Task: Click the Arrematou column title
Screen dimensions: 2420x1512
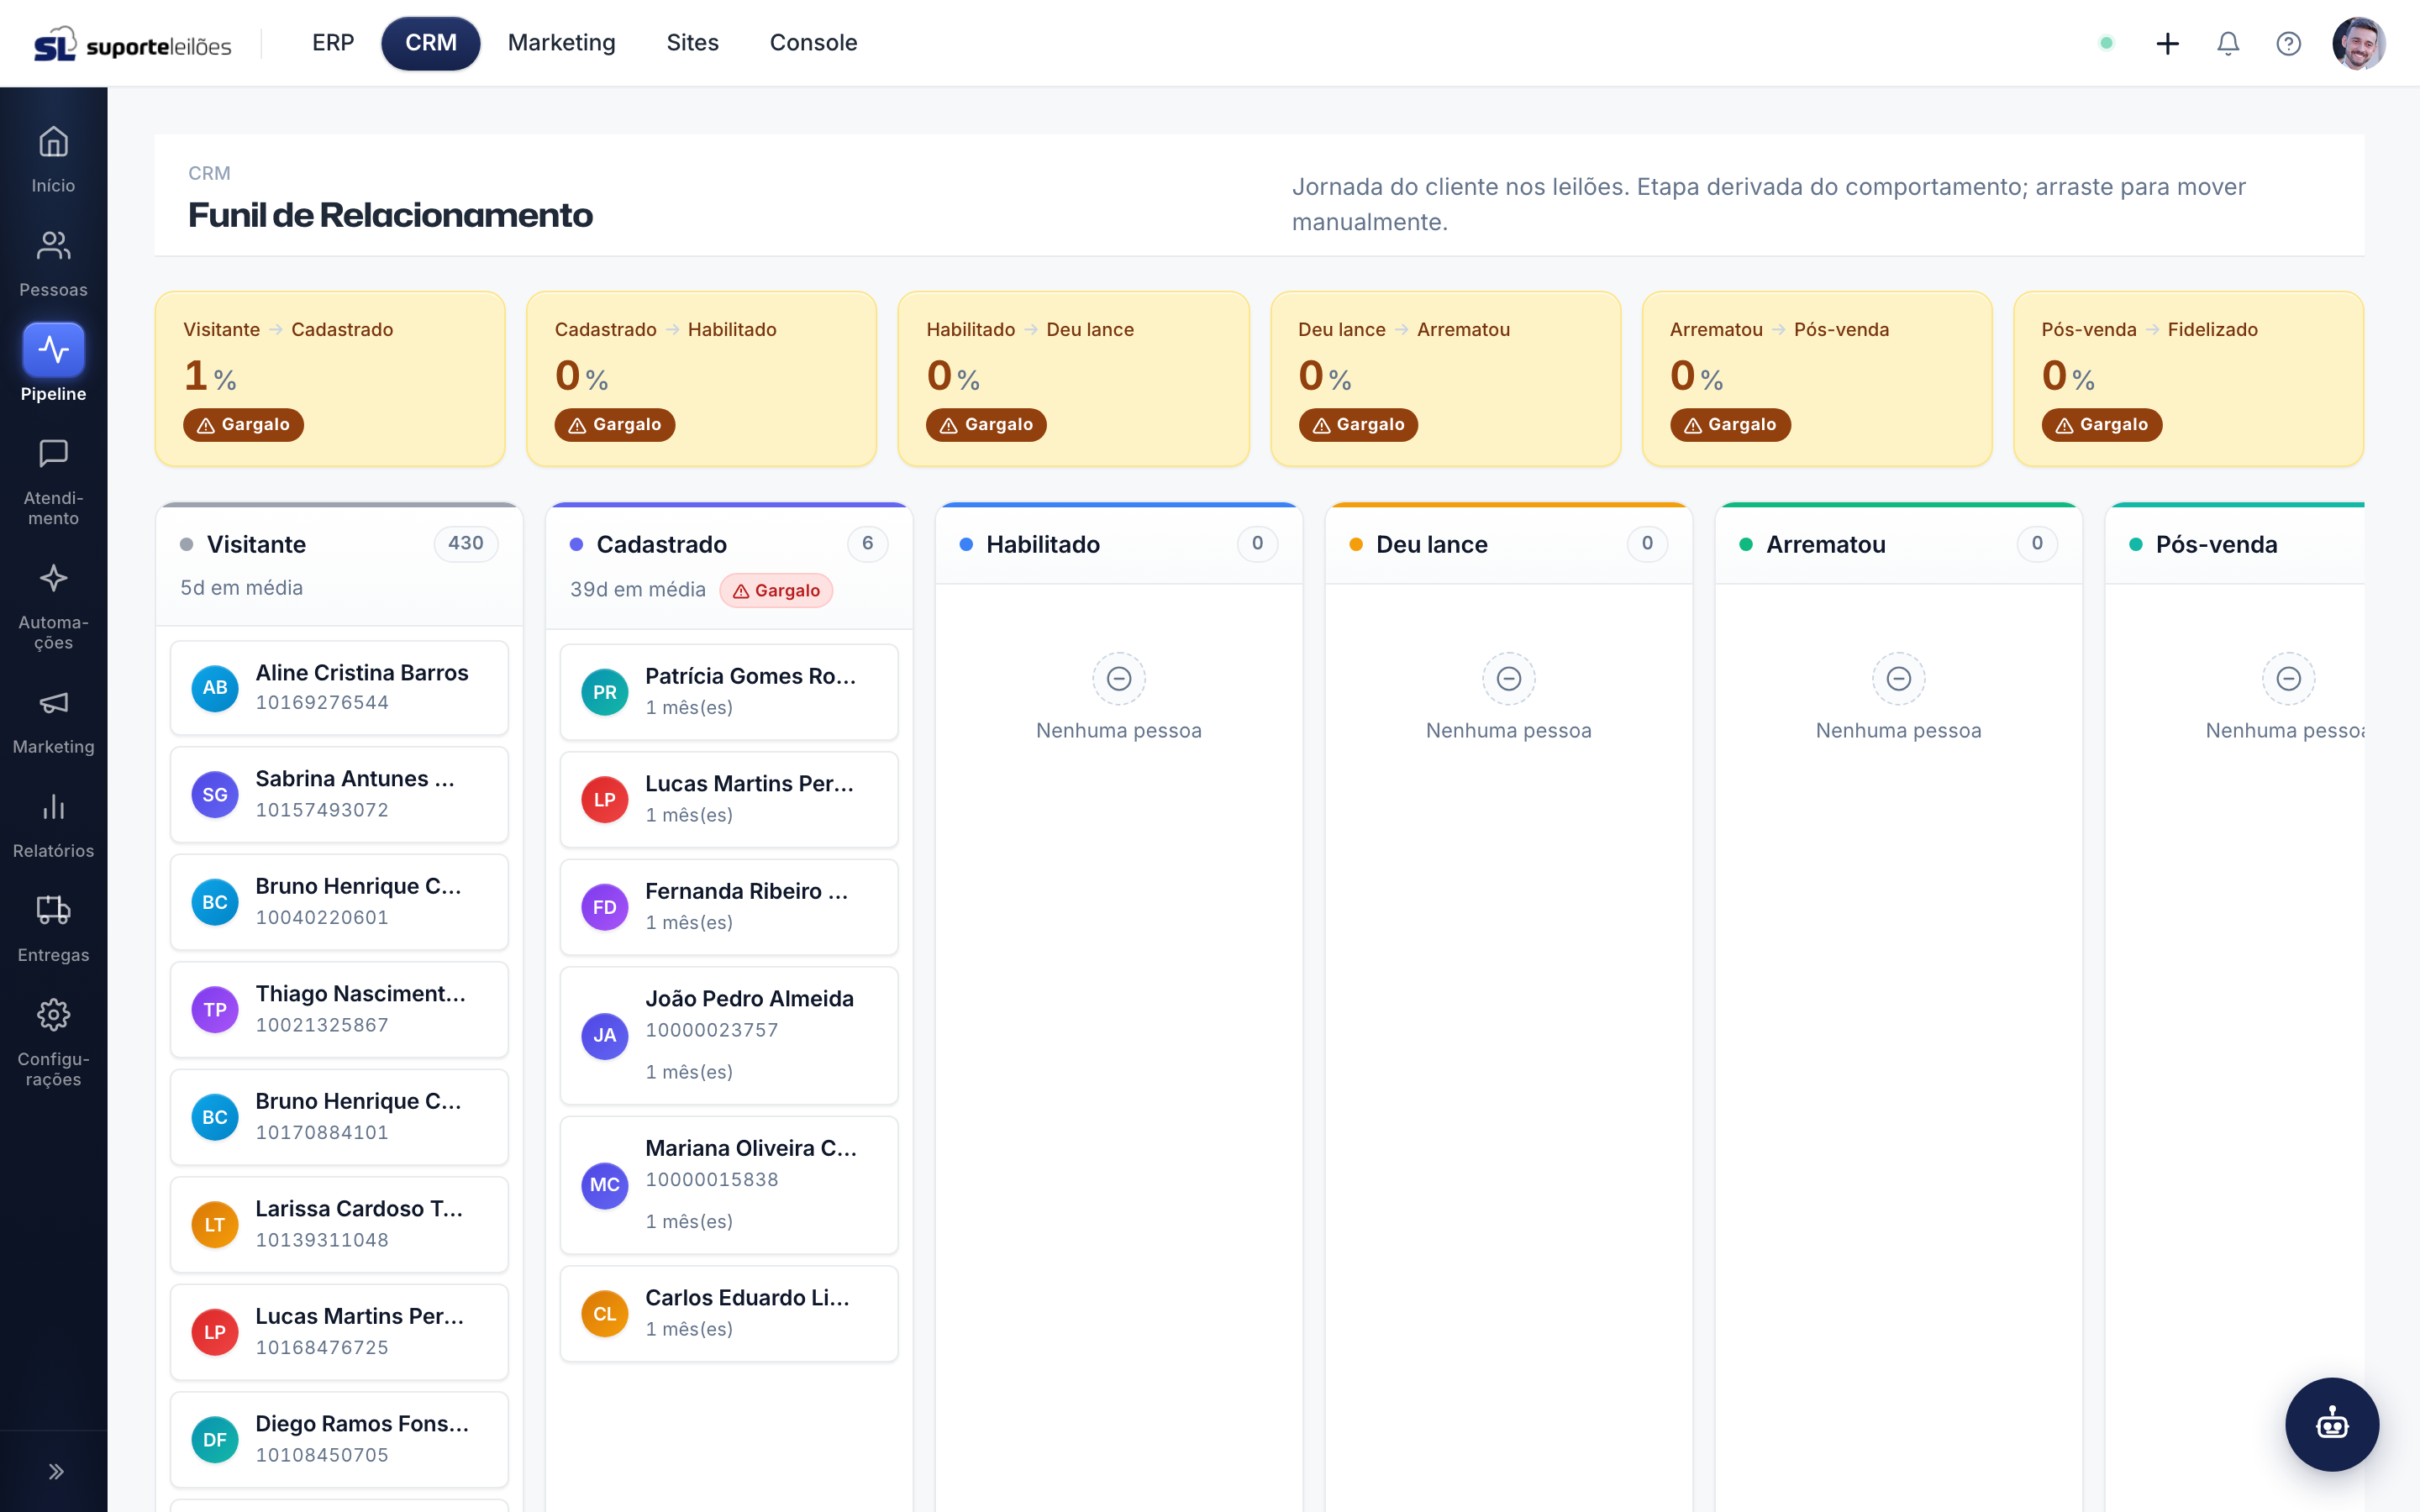Action: click(1826, 545)
